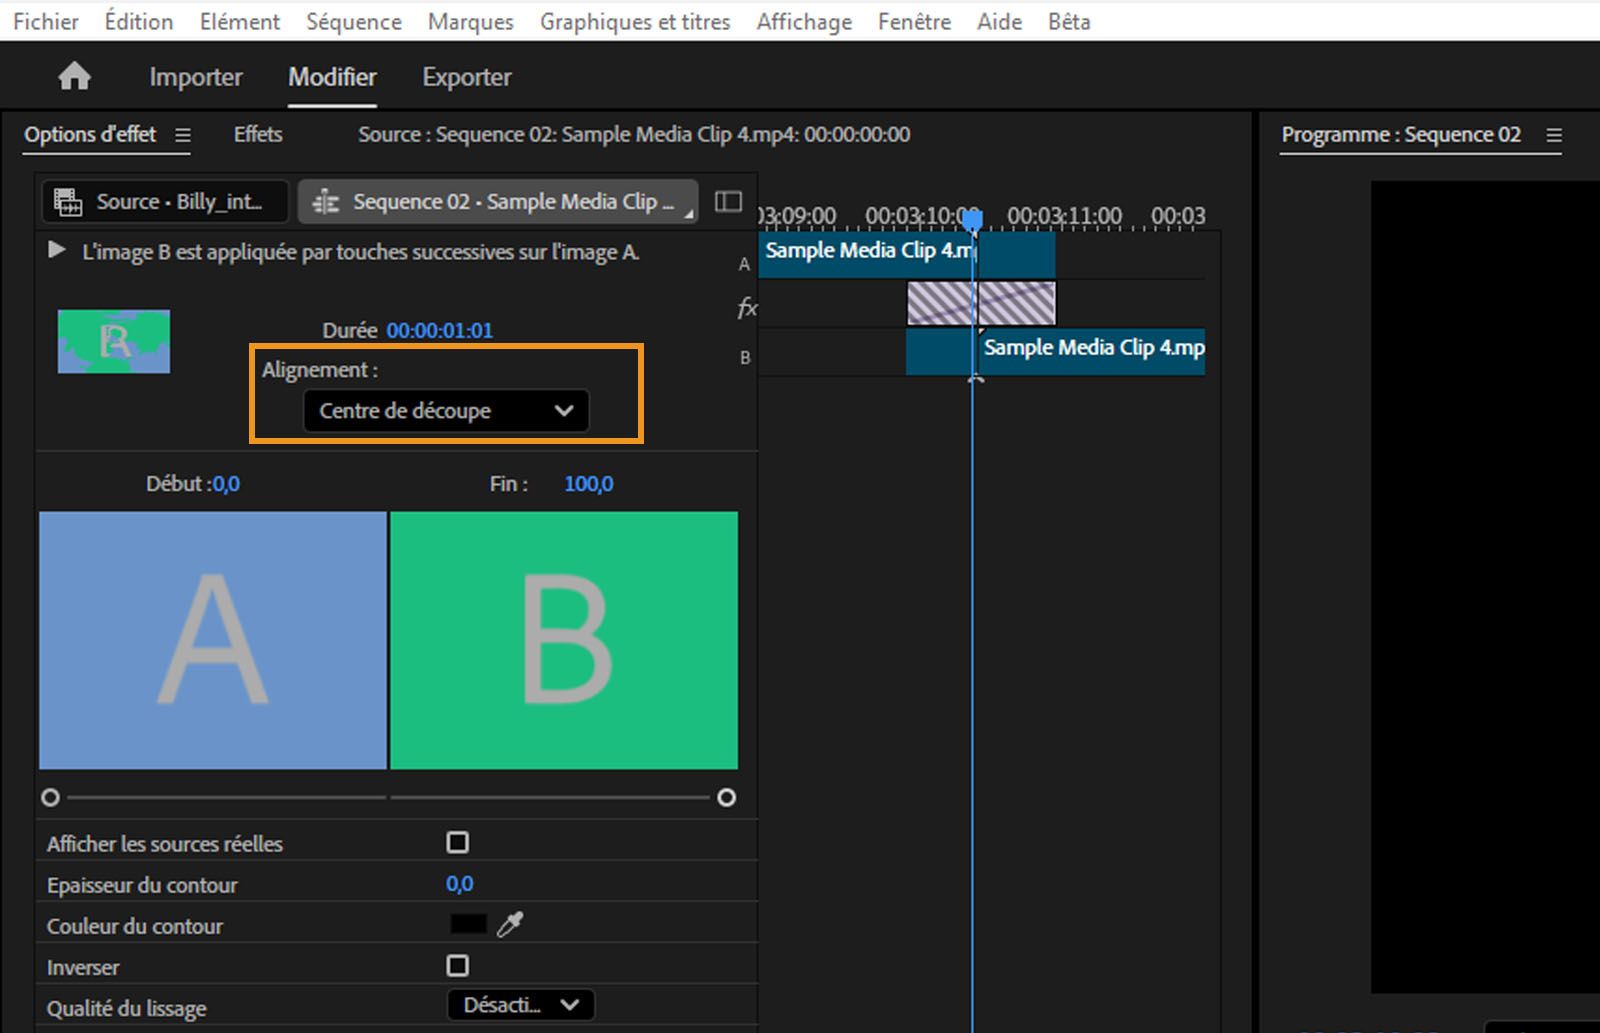
Task: Click the Epaisseur du contour value
Action: (x=460, y=884)
